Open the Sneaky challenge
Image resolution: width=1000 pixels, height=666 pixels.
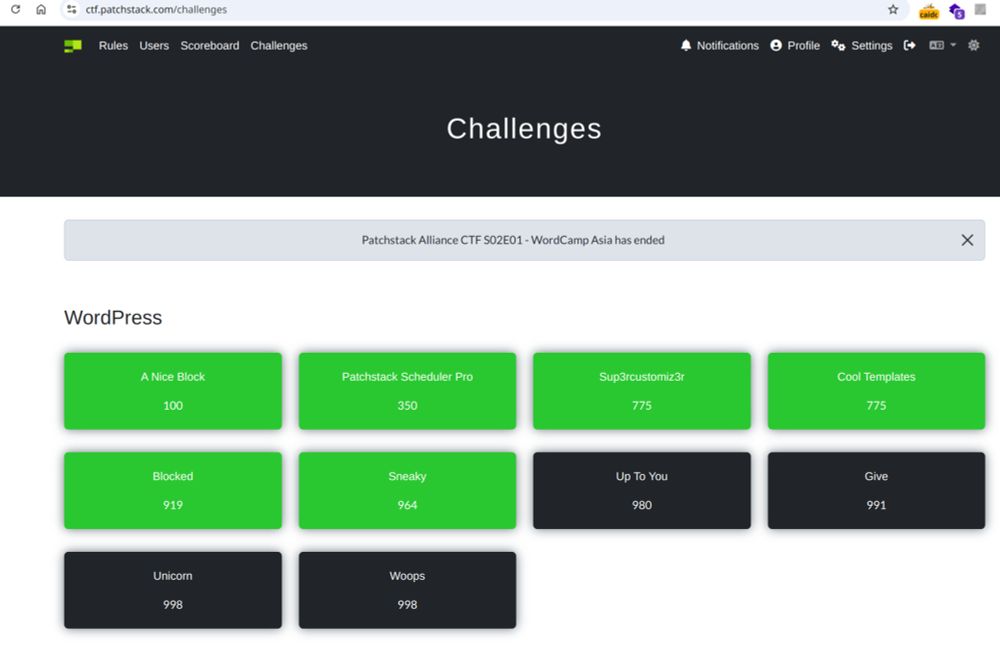coord(408,491)
